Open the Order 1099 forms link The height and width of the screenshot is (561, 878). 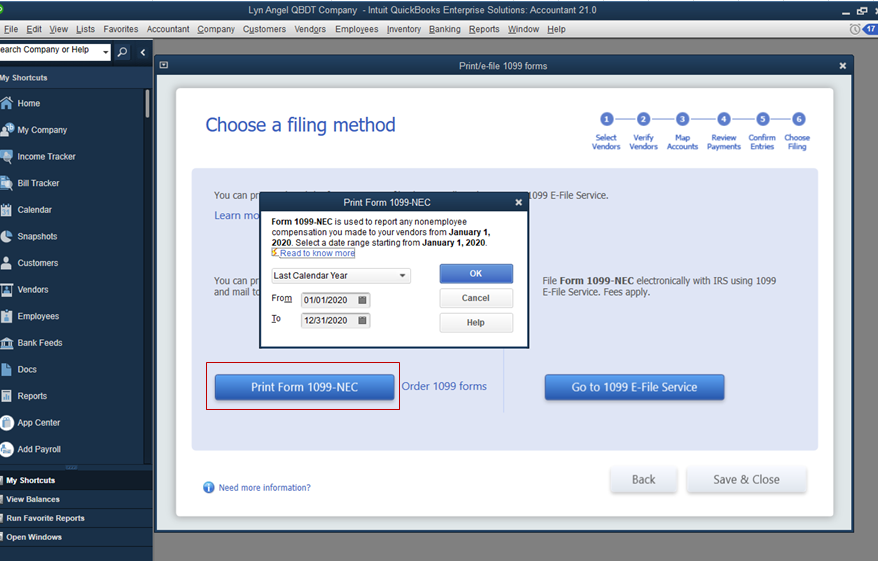pyautogui.click(x=444, y=386)
